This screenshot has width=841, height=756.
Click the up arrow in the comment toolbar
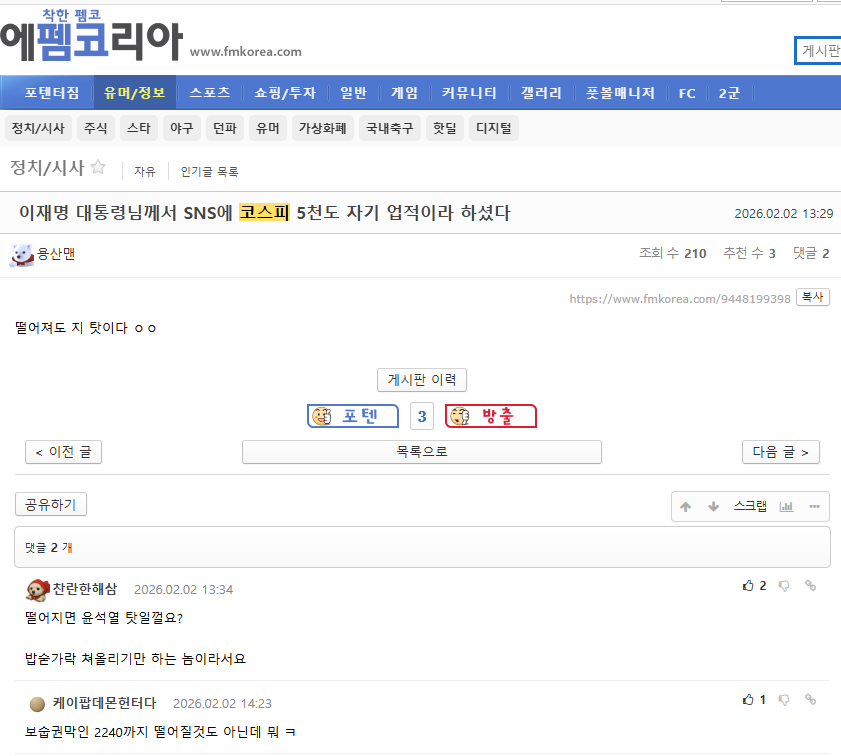pos(685,507)
